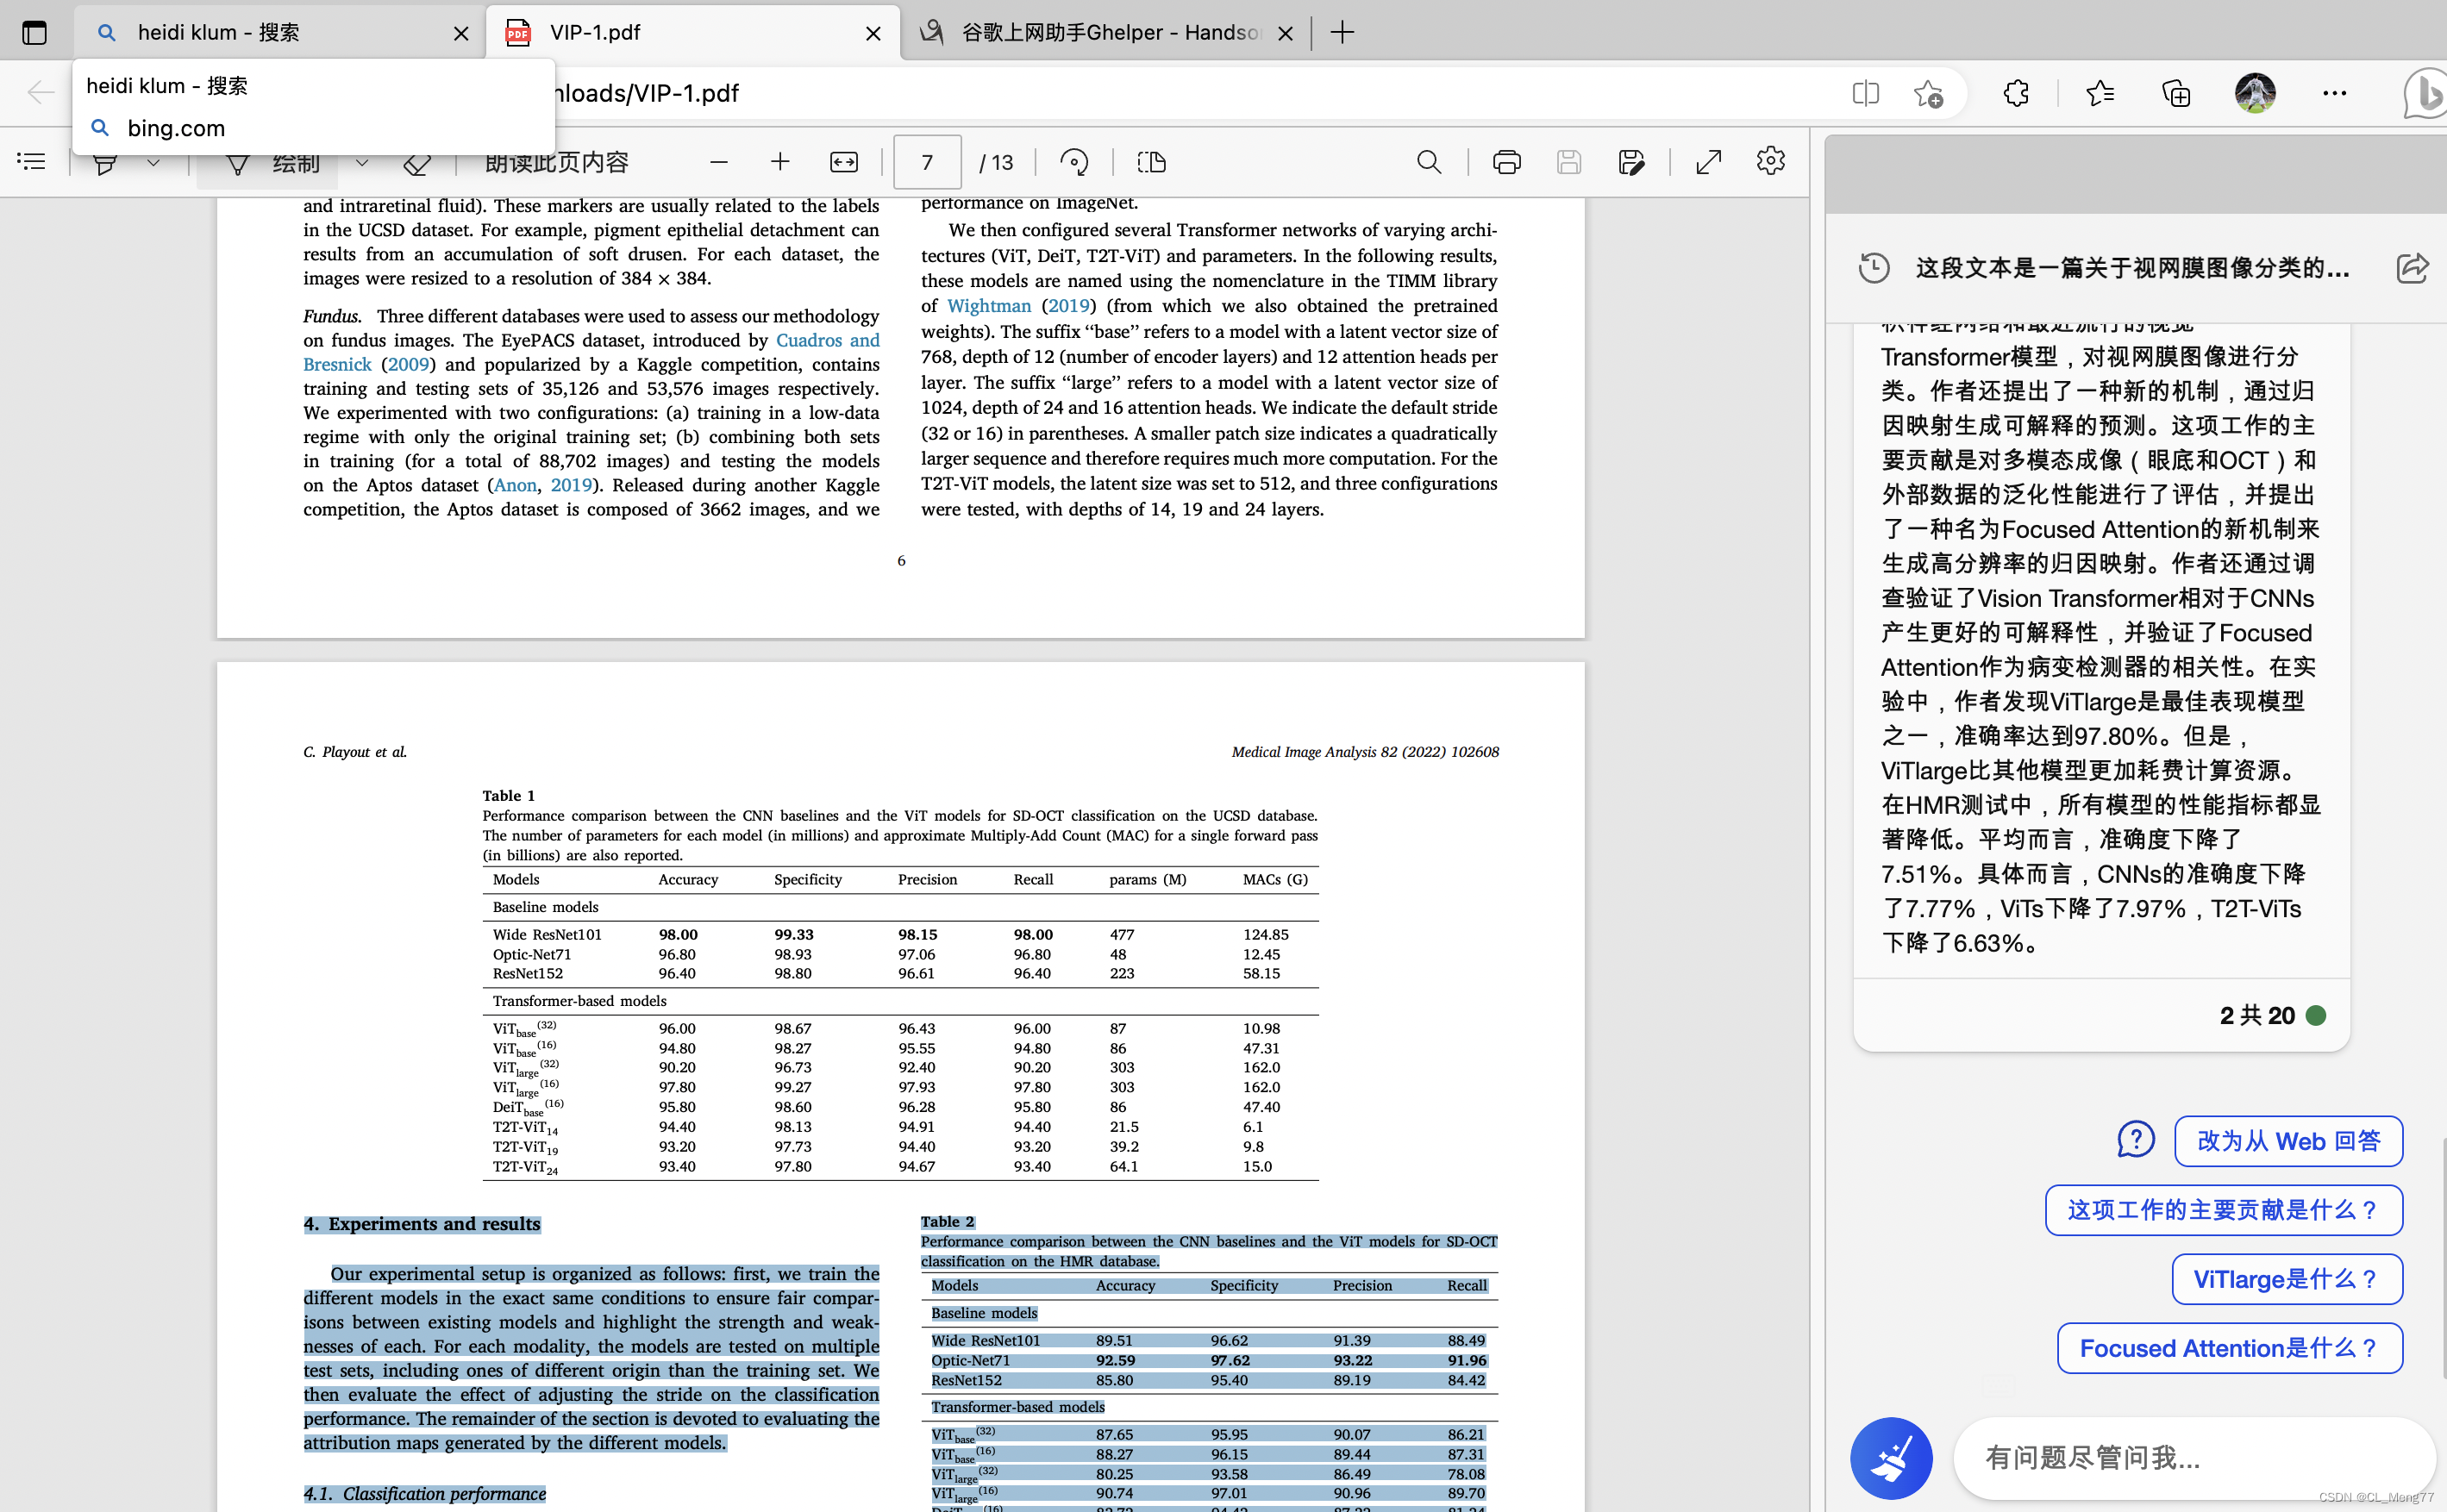This screenshot has height=1512, width=2447.
Task: Click the '2 共 20' response counter
Action: pyautogui.click(x=2257, y=1016)
